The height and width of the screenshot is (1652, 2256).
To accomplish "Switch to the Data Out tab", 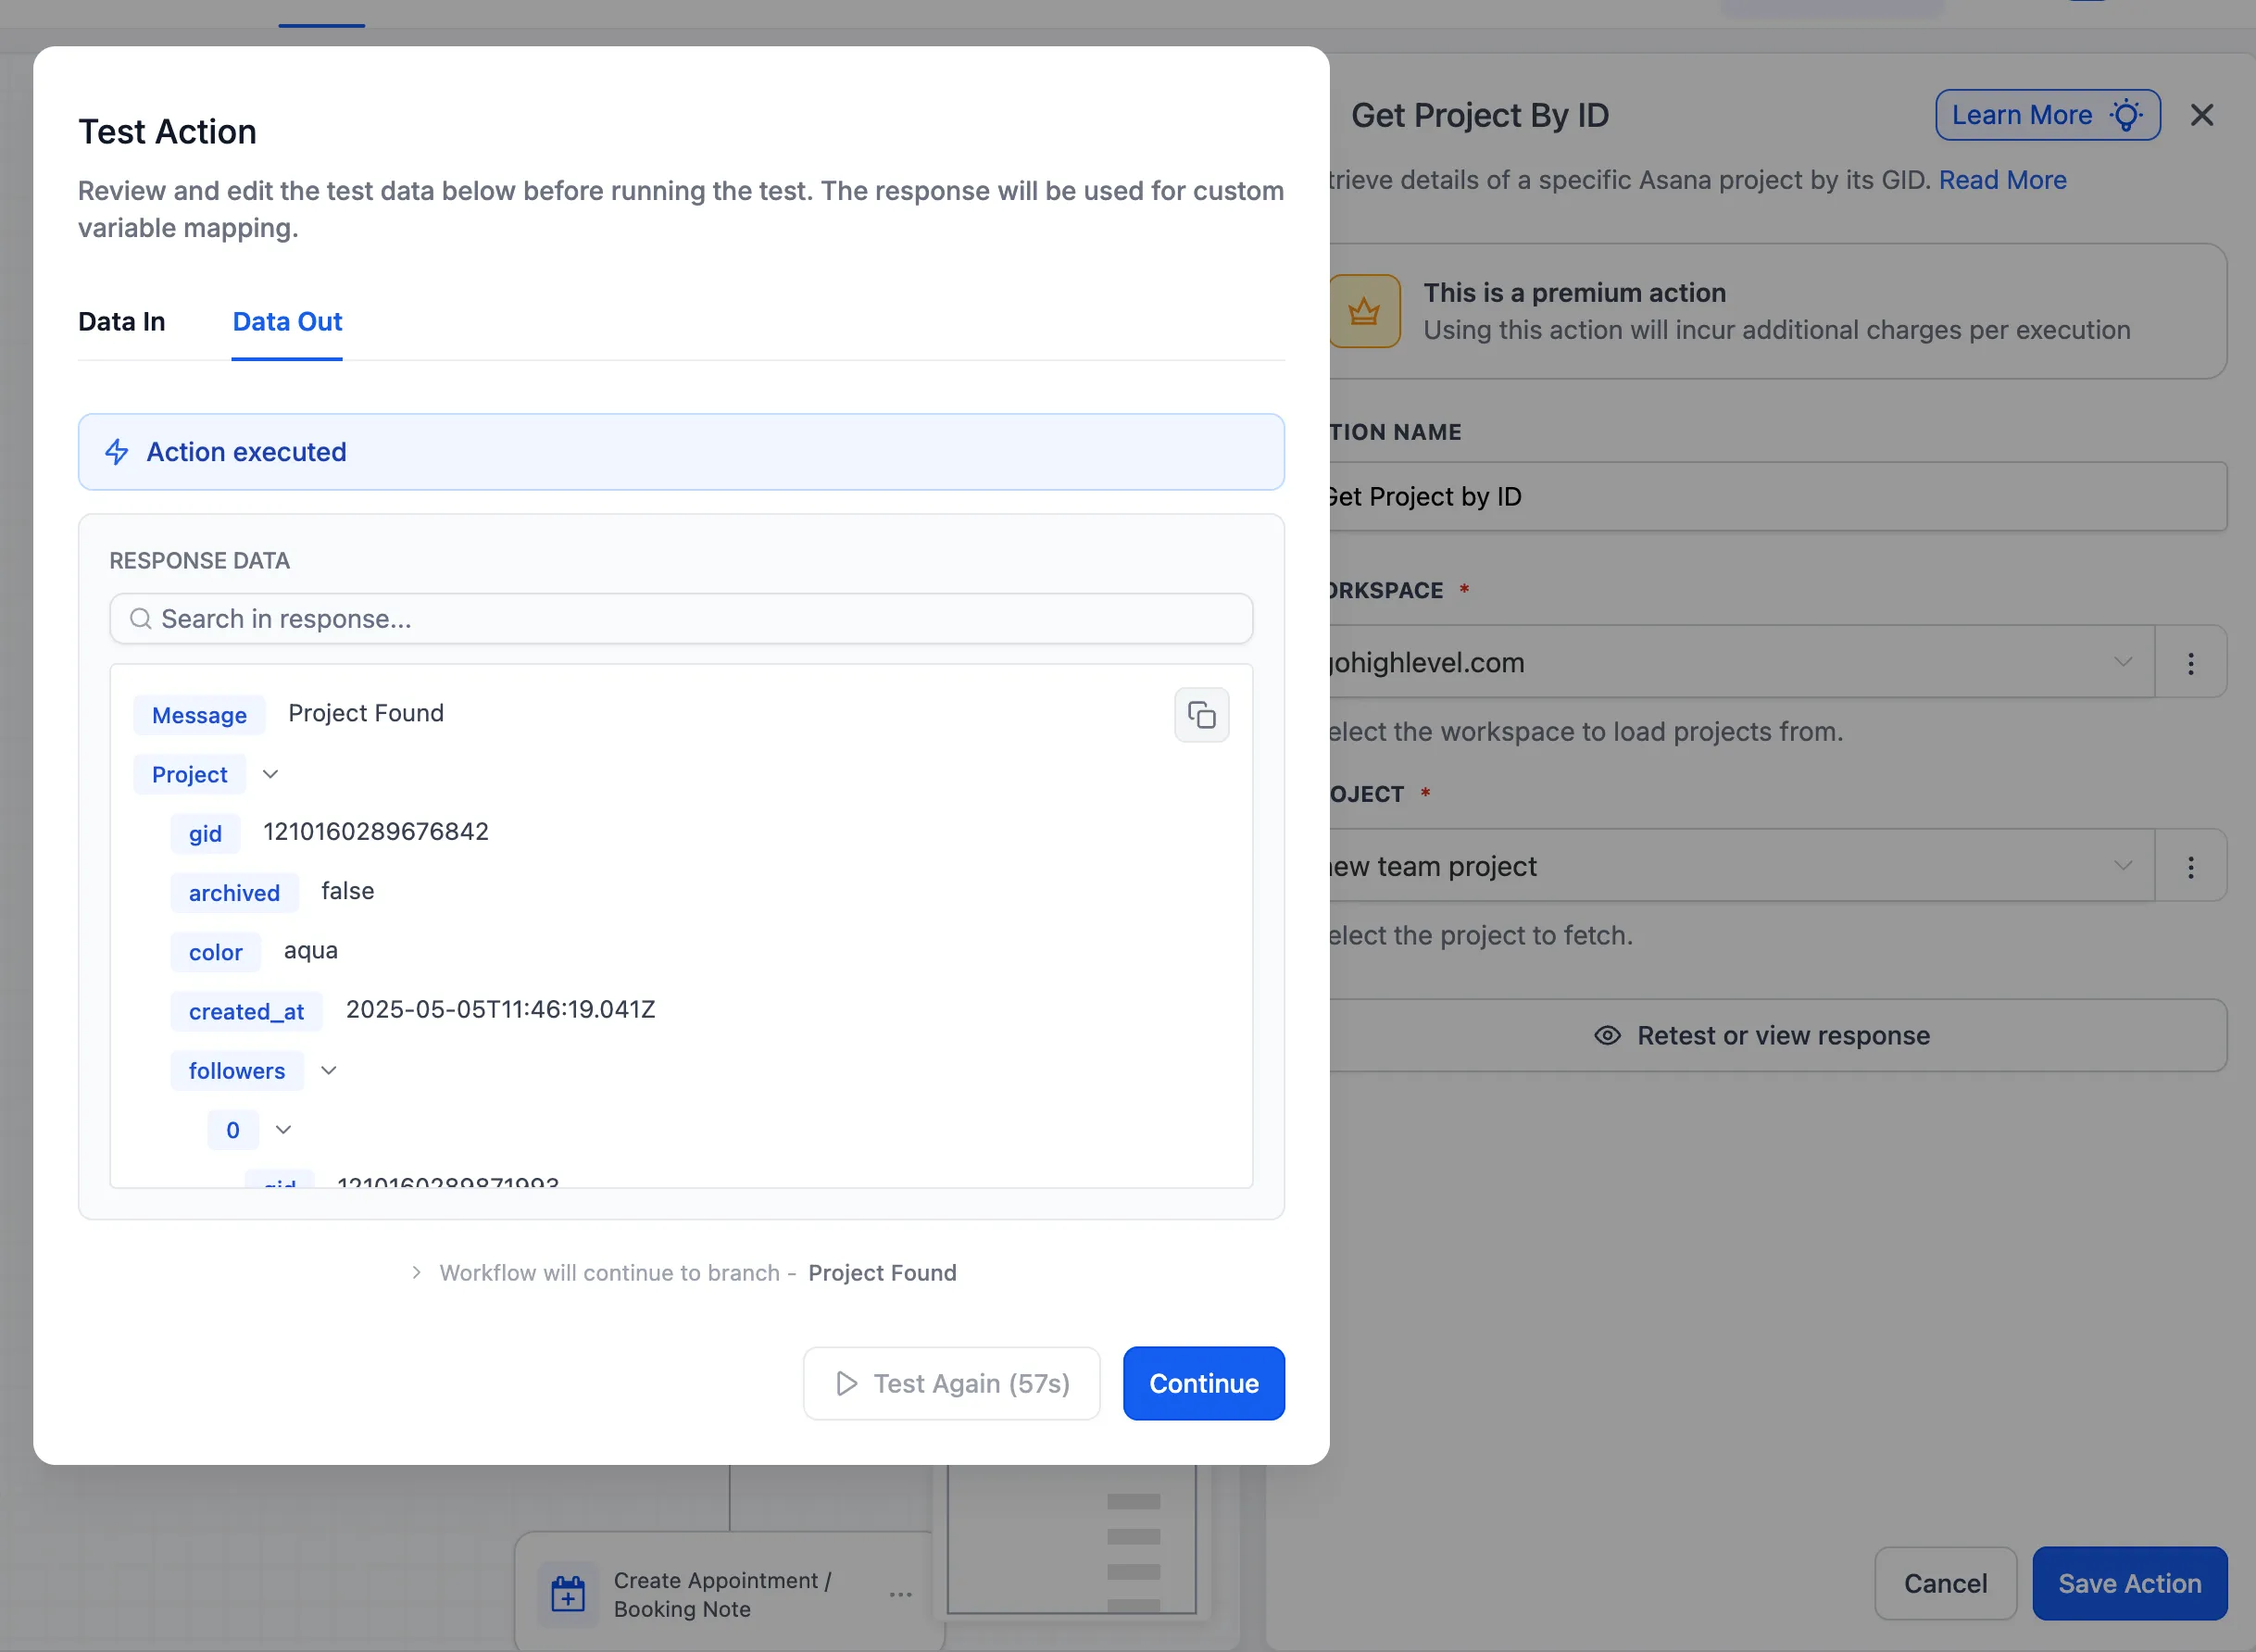I will [286, 321].
